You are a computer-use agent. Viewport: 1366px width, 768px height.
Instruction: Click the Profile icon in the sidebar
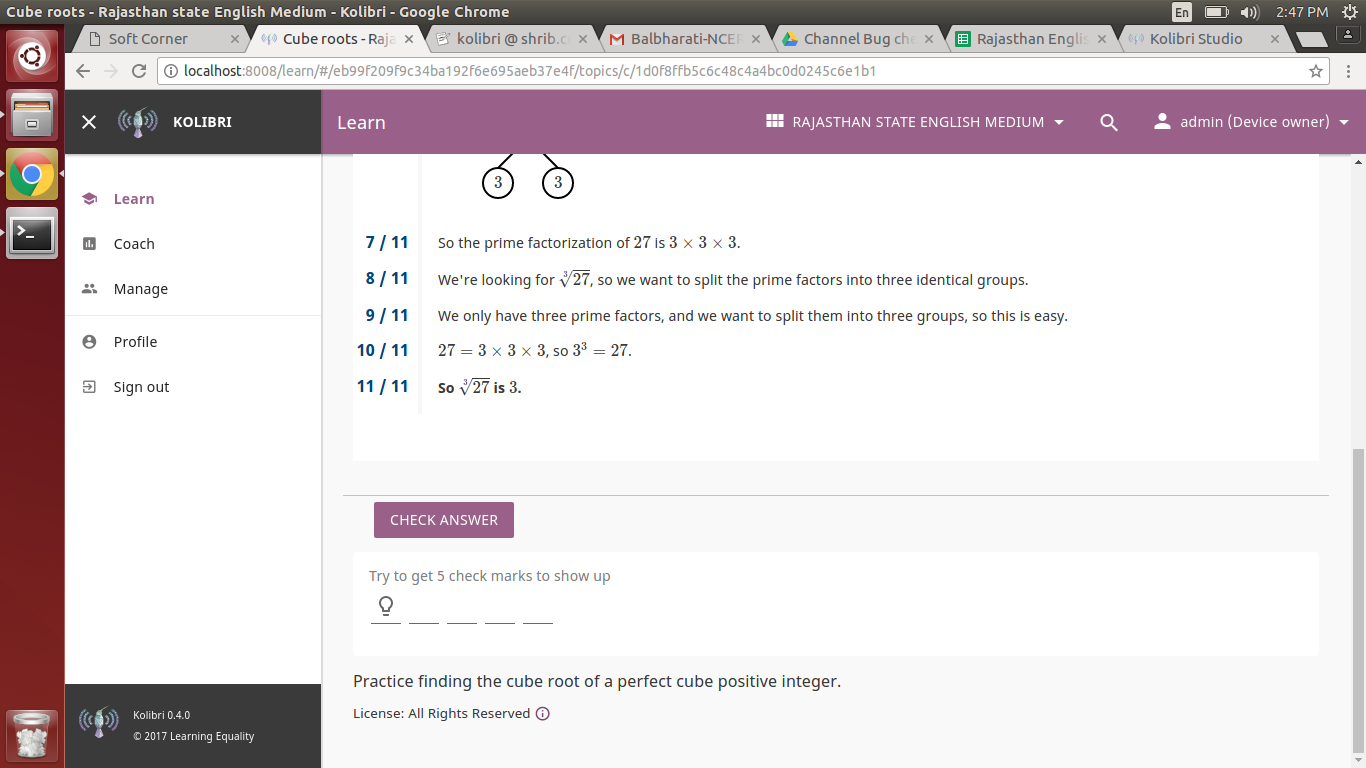click(91, 341)
